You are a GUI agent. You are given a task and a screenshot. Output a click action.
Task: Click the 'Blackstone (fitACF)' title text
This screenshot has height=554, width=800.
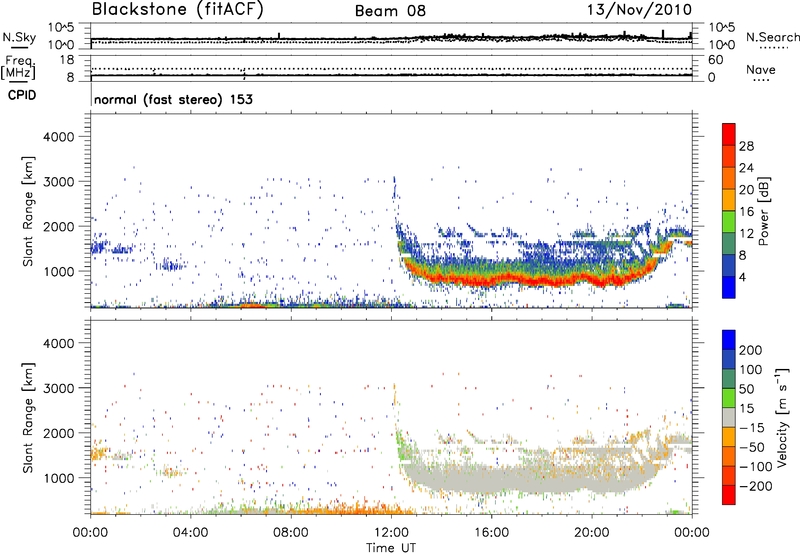(x=178, y=10)
